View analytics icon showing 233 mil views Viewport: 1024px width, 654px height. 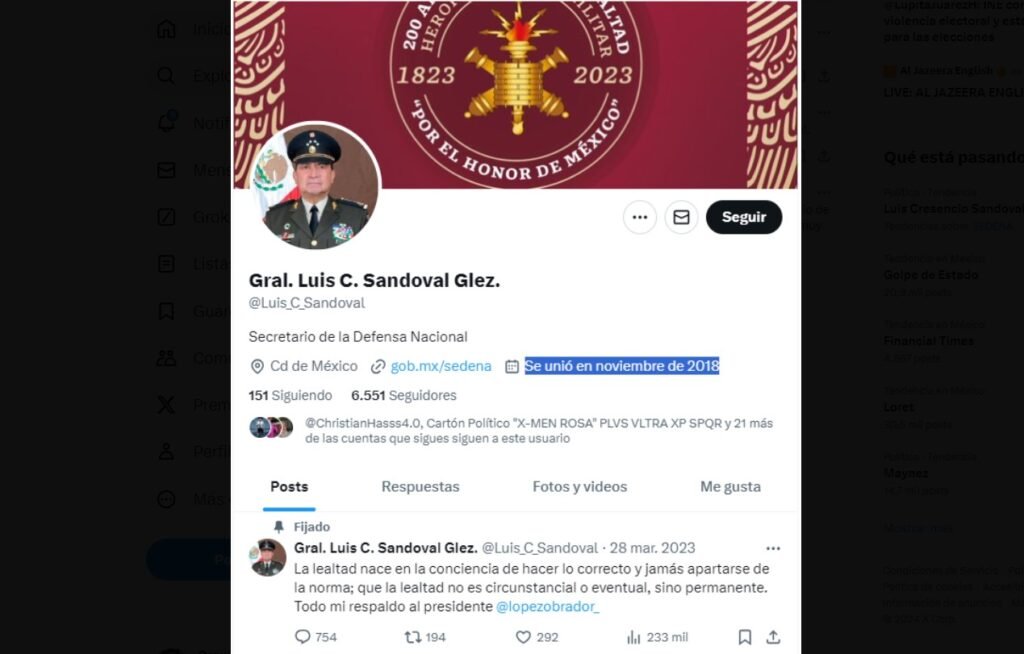click(x=657, y=637)
